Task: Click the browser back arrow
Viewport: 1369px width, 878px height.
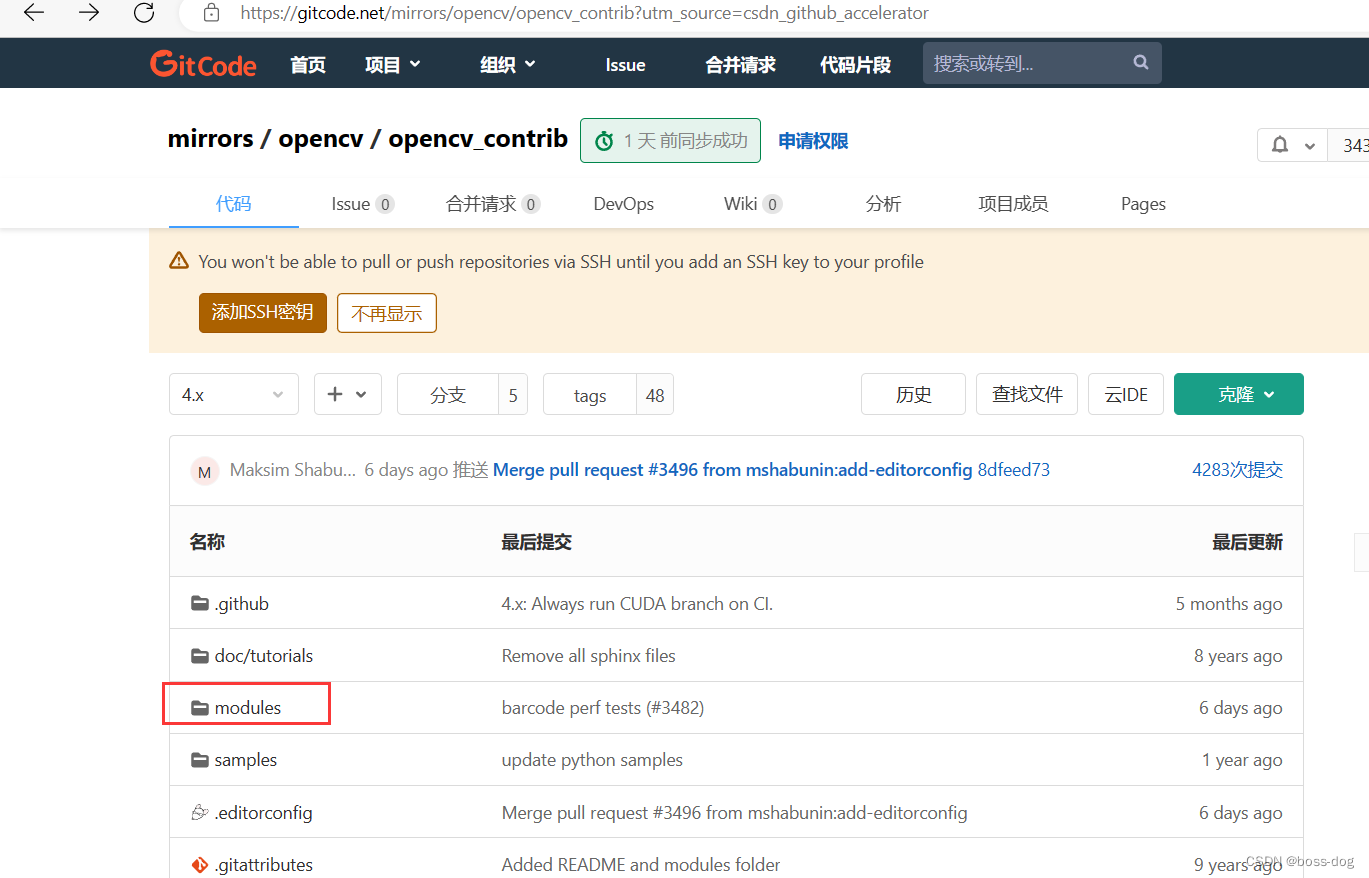Action: [x=34, y=13]
